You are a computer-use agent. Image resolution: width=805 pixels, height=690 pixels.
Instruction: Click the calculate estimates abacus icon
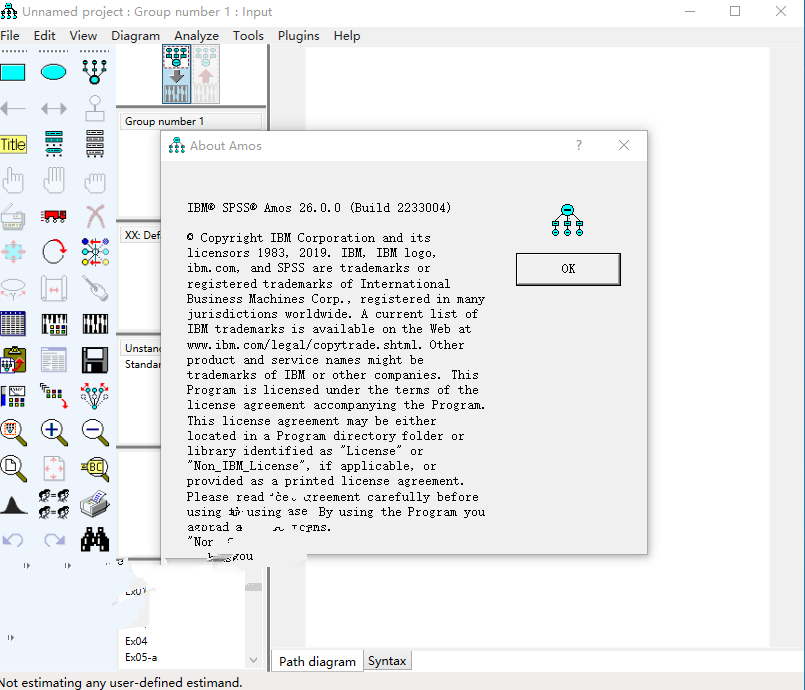94,324
